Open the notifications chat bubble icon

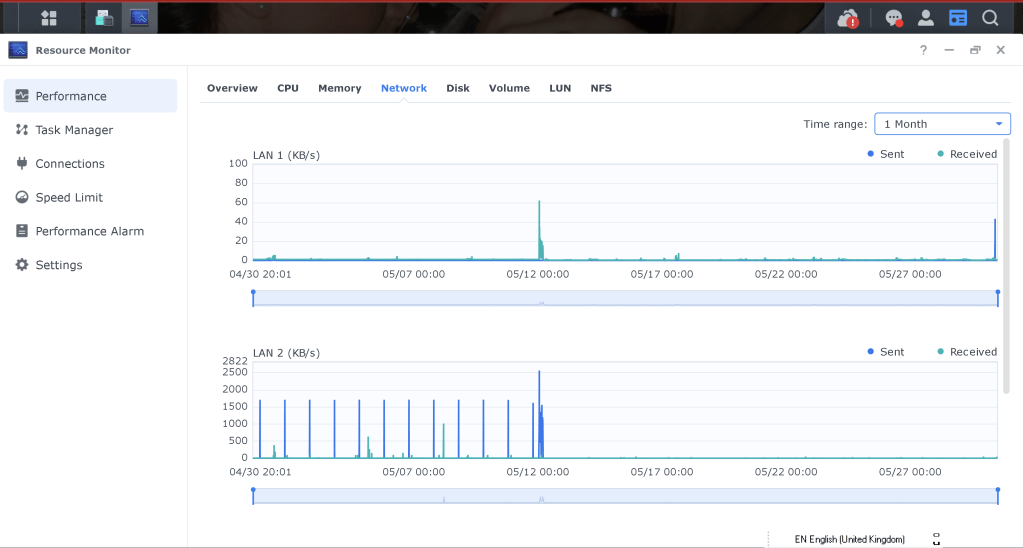894,18
